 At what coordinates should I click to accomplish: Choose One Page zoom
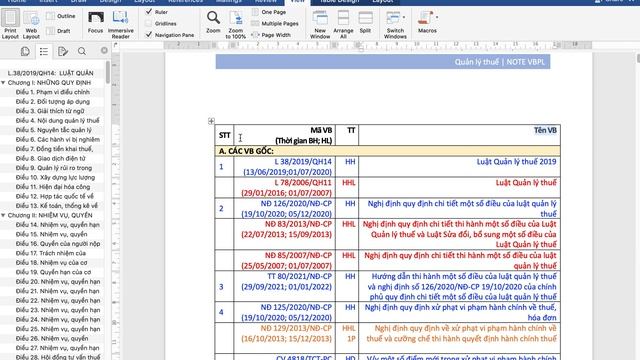269,12
